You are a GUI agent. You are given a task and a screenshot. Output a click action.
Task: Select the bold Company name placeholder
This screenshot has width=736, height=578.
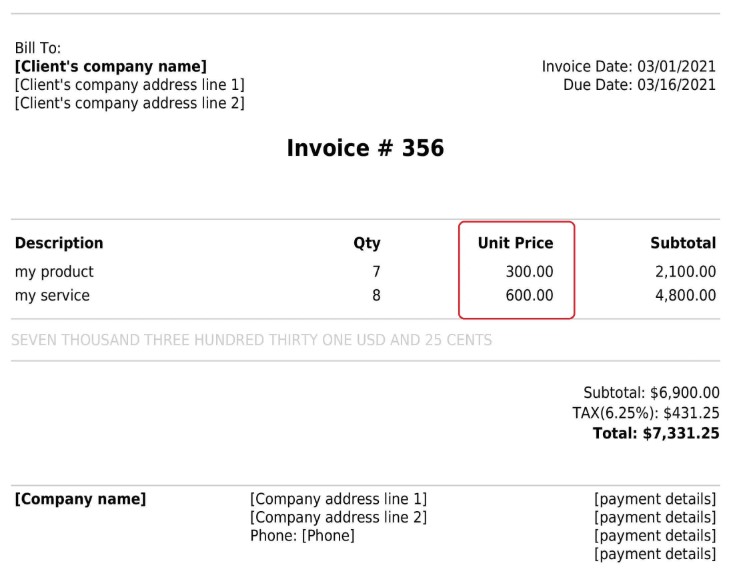point(80,499)
